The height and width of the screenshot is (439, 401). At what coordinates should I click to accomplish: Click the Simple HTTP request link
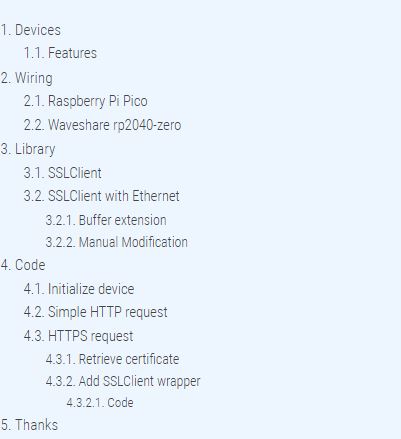click(x=96, y=312)
